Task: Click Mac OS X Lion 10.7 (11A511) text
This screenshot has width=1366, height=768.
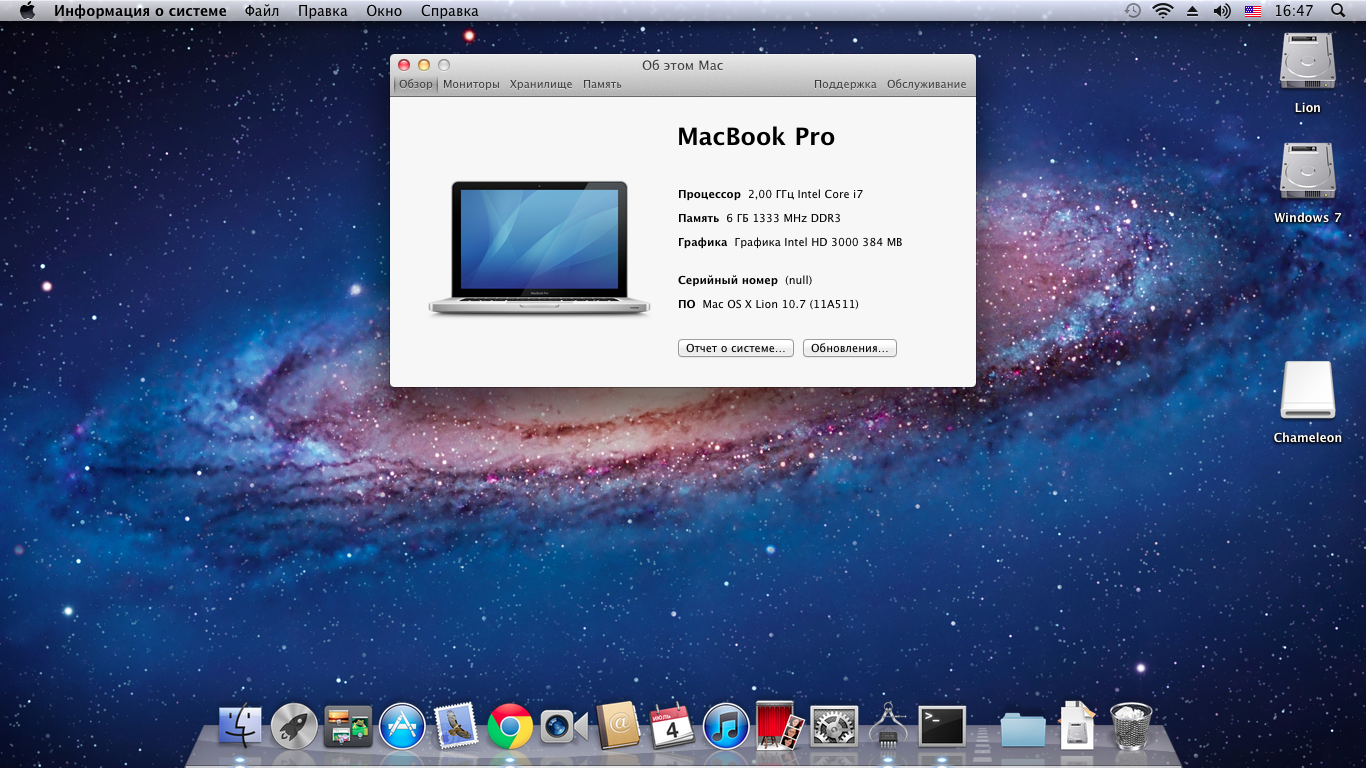Action: coord(780,304)
